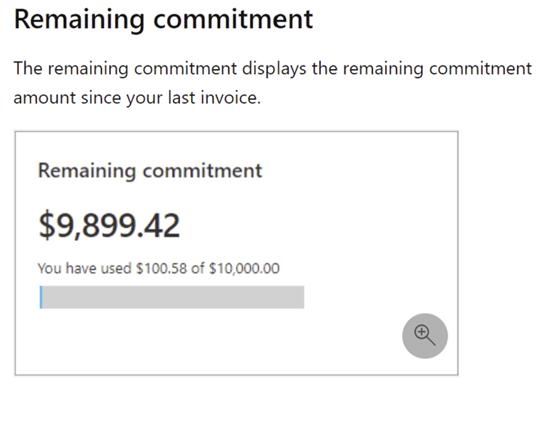Screen dimensions: 554x422
Task: Open the Remaining commitment card screenshot thumbnail
Action: [236, 253]
